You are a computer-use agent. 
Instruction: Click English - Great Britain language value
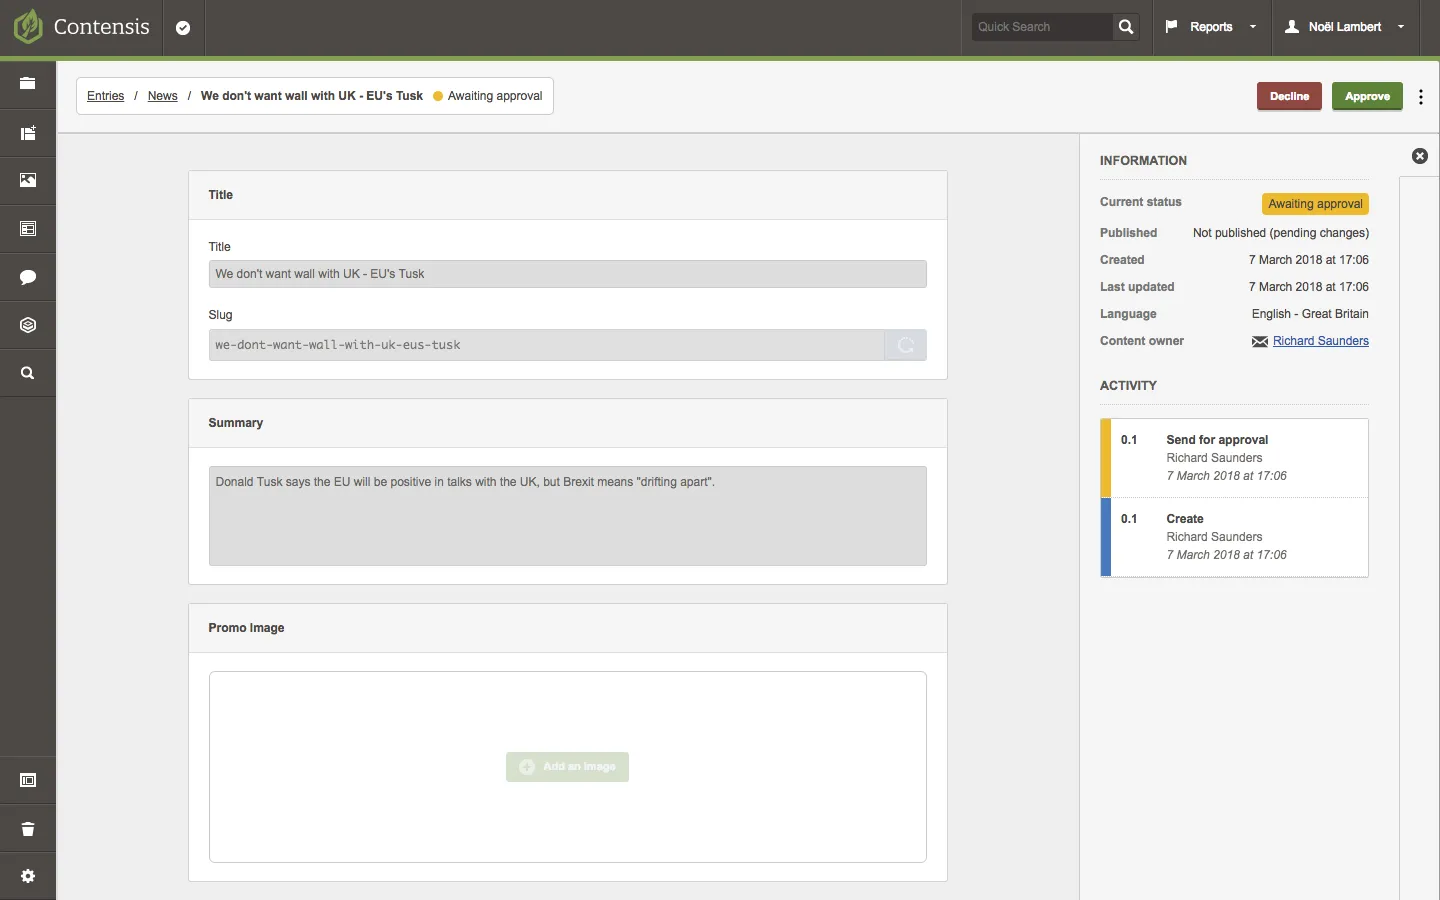tap(1310, 314)
